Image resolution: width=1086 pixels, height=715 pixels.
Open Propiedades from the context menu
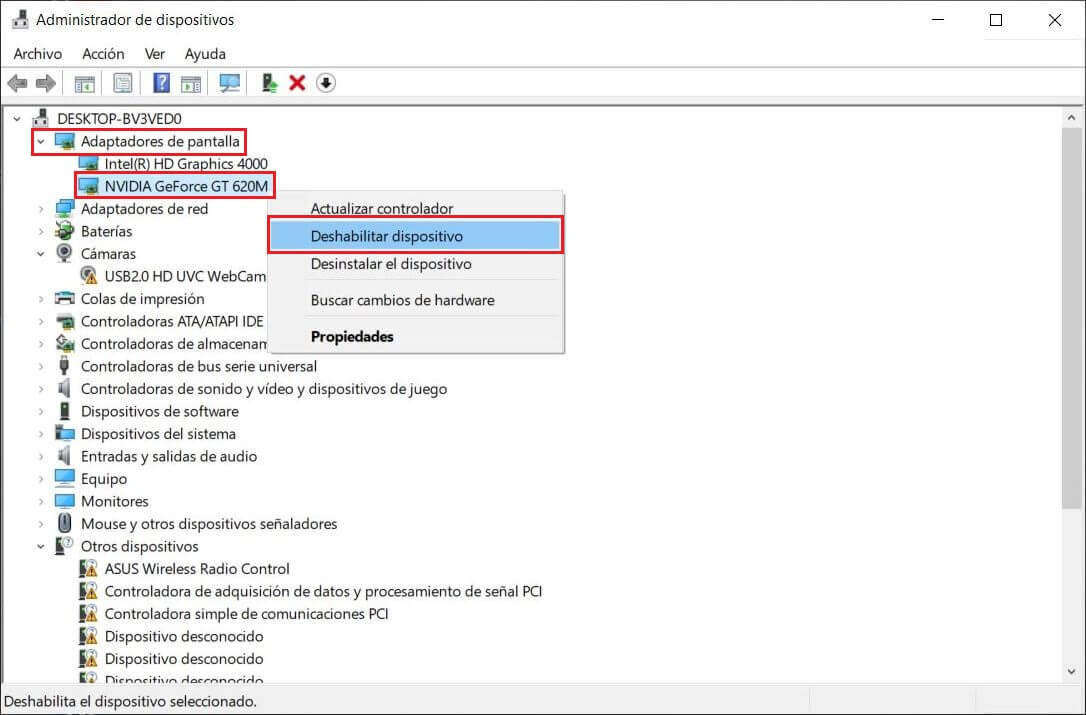click(x=416, y=337)
